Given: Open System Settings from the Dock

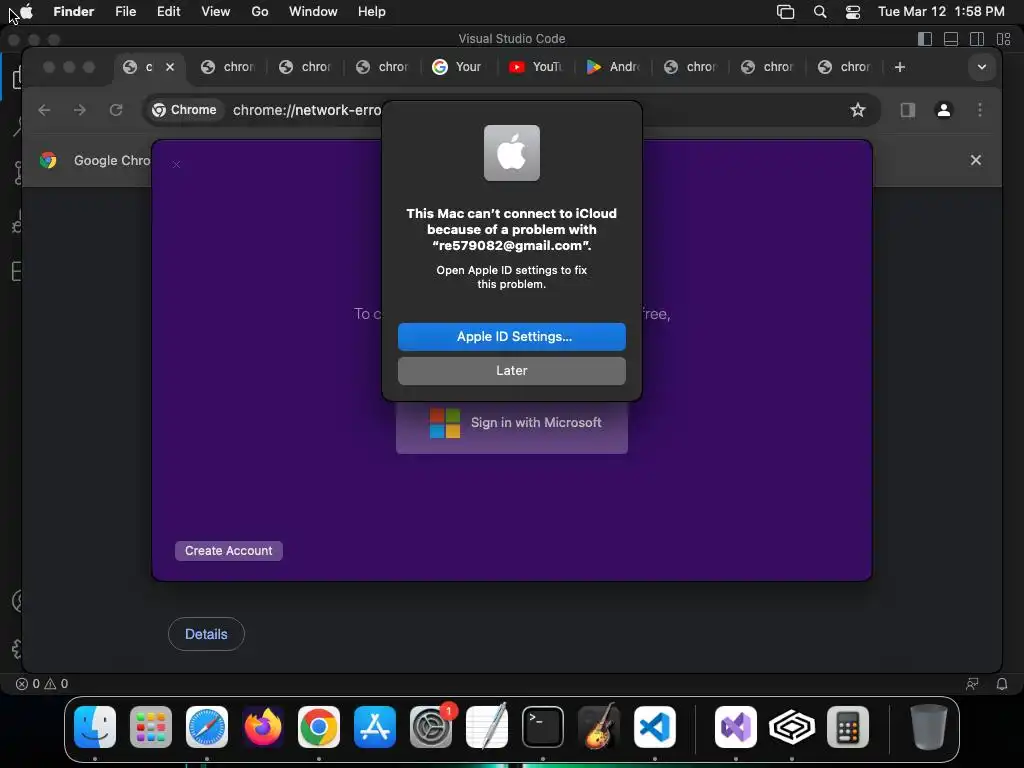Looking at the screenshot, I should coord(431,727).
